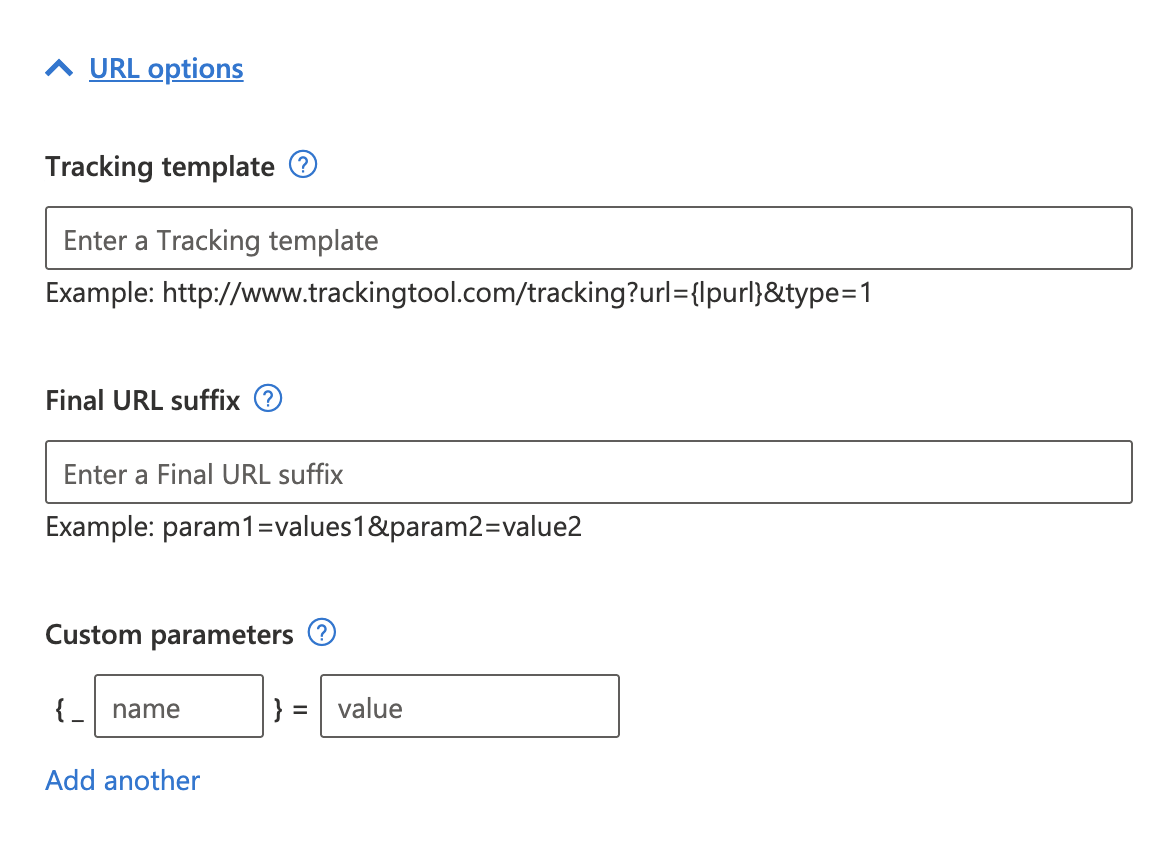The width and height of the screenshot is (1151, 859).
Task: Open Final URL suffix help icon
Action: (x=268, y=400)
